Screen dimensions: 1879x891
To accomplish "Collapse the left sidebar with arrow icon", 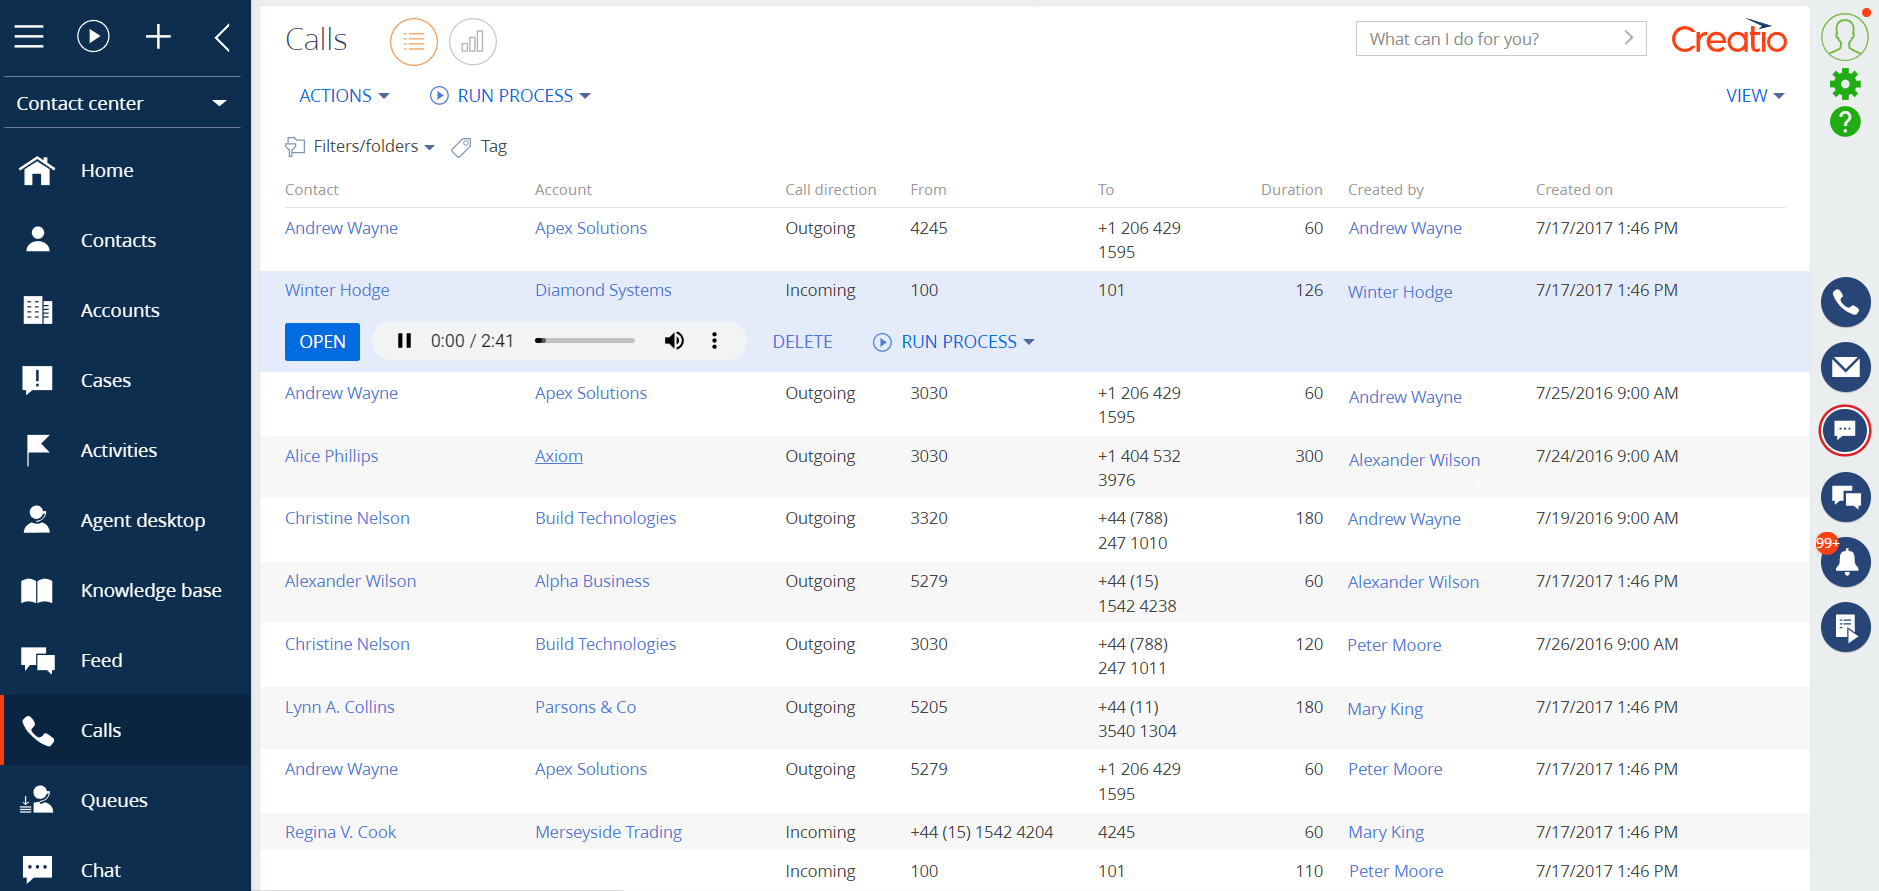I will 222,38.
